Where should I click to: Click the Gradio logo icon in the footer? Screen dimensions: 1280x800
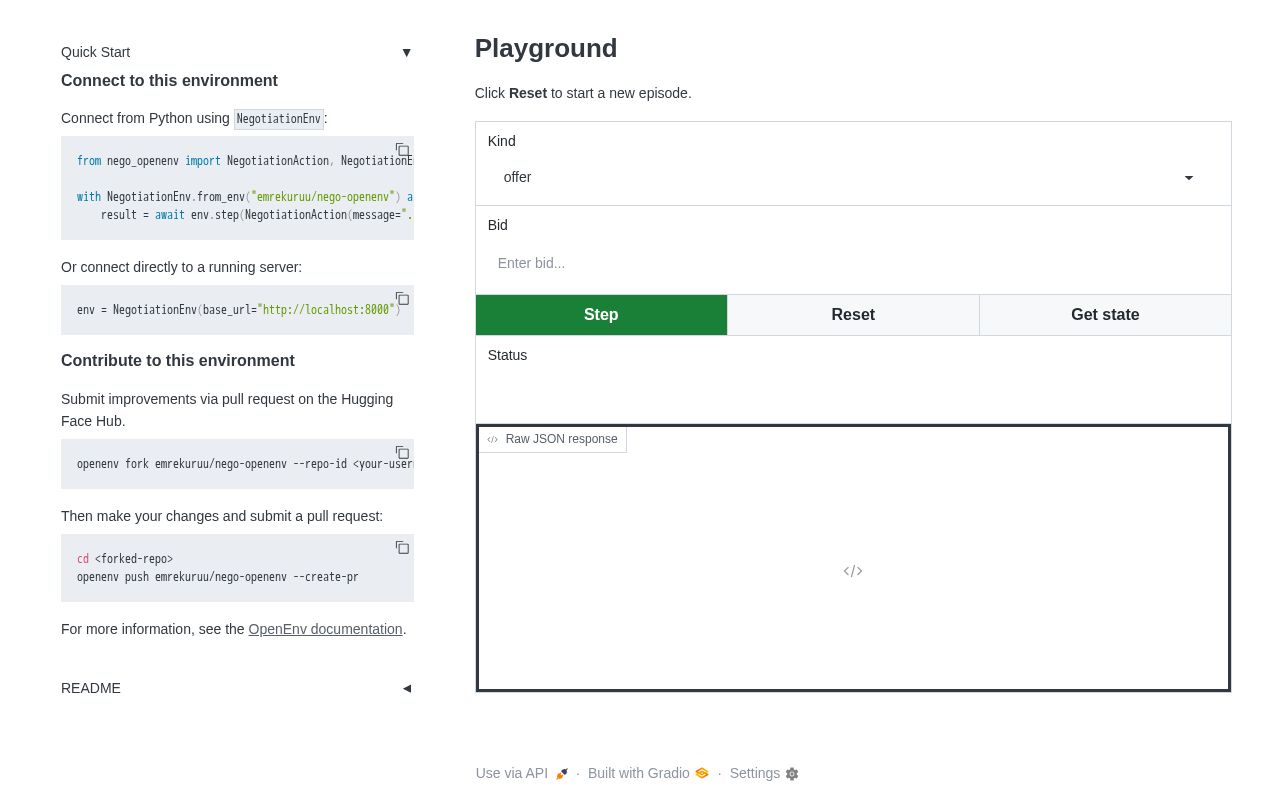click(702, 773)
